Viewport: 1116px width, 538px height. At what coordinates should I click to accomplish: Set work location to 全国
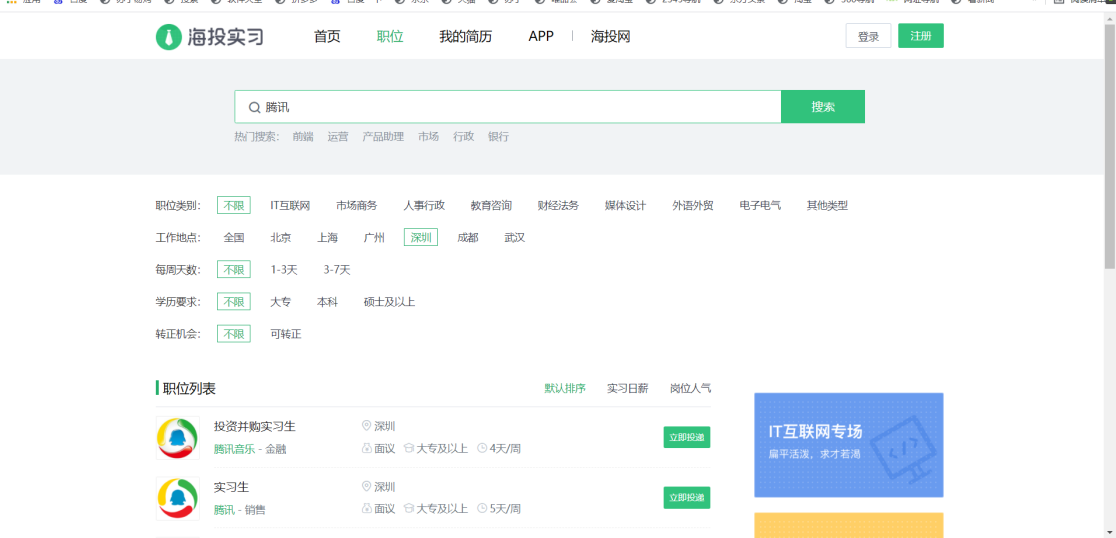click(234, 238)
